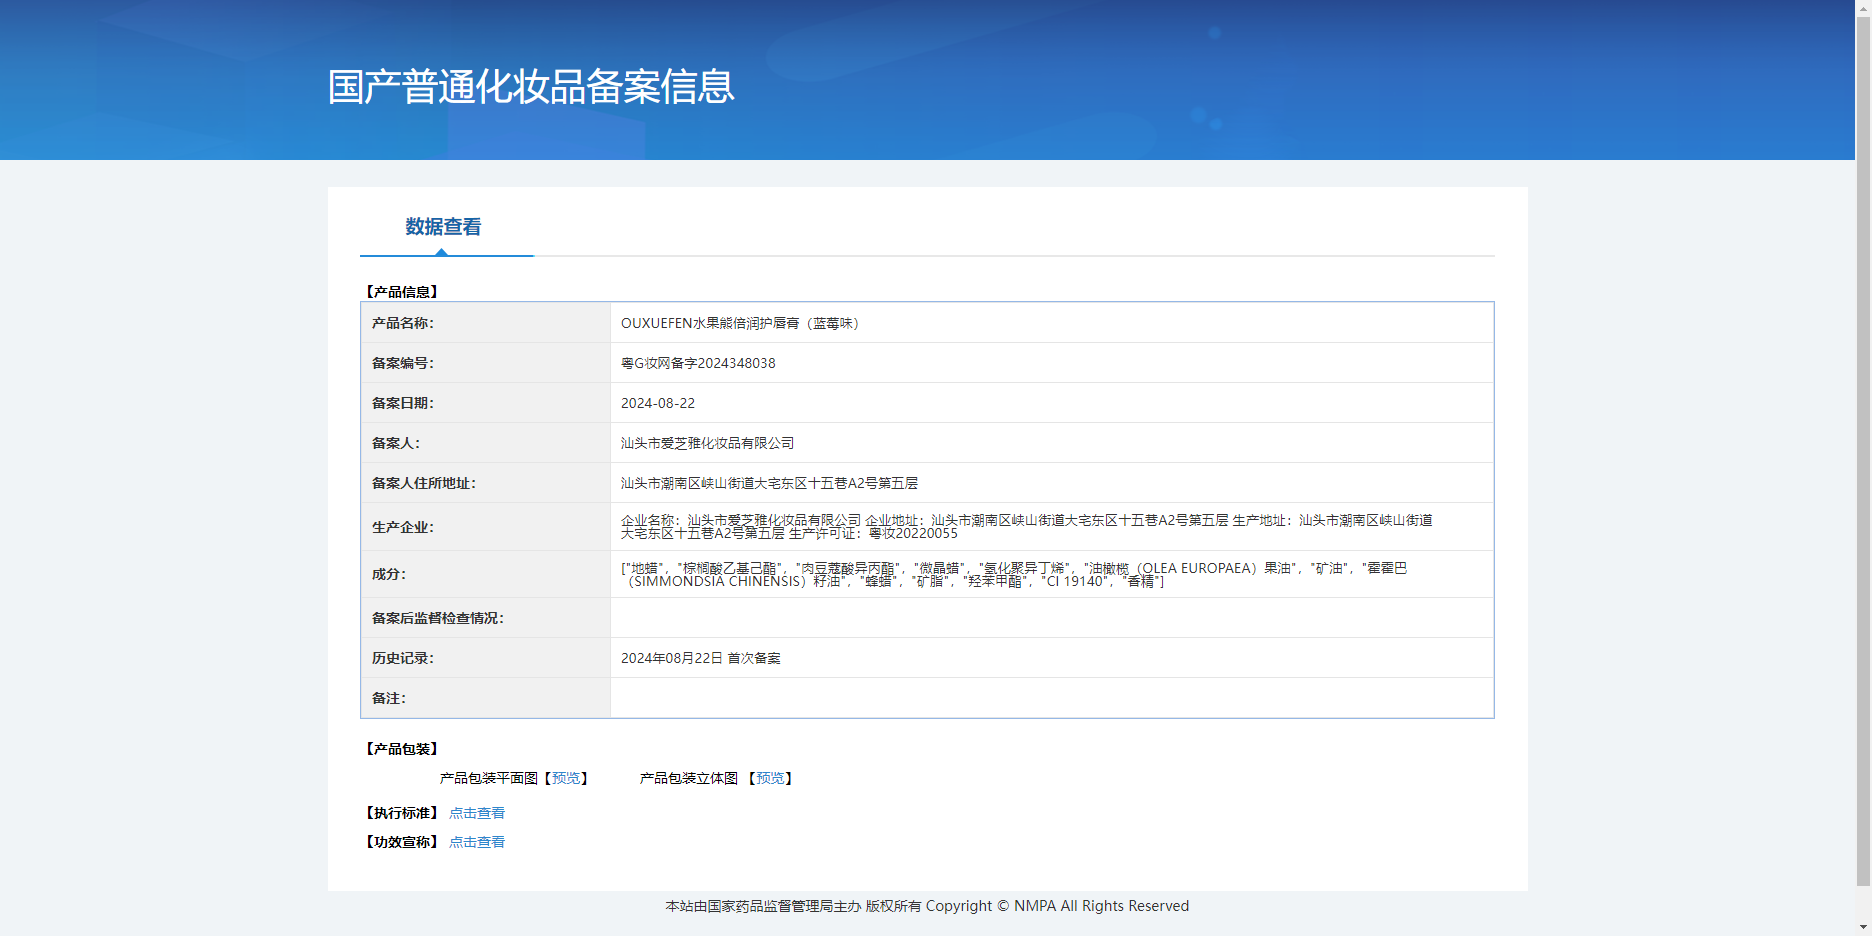
Task: Click the 备案人住所地址 address value
Action: coord(769,483)
